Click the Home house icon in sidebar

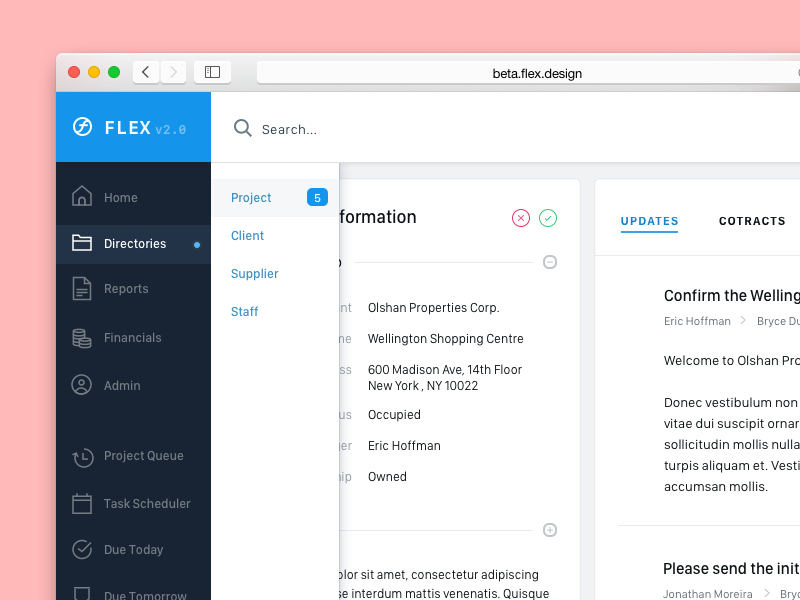(x=82, y=197)
